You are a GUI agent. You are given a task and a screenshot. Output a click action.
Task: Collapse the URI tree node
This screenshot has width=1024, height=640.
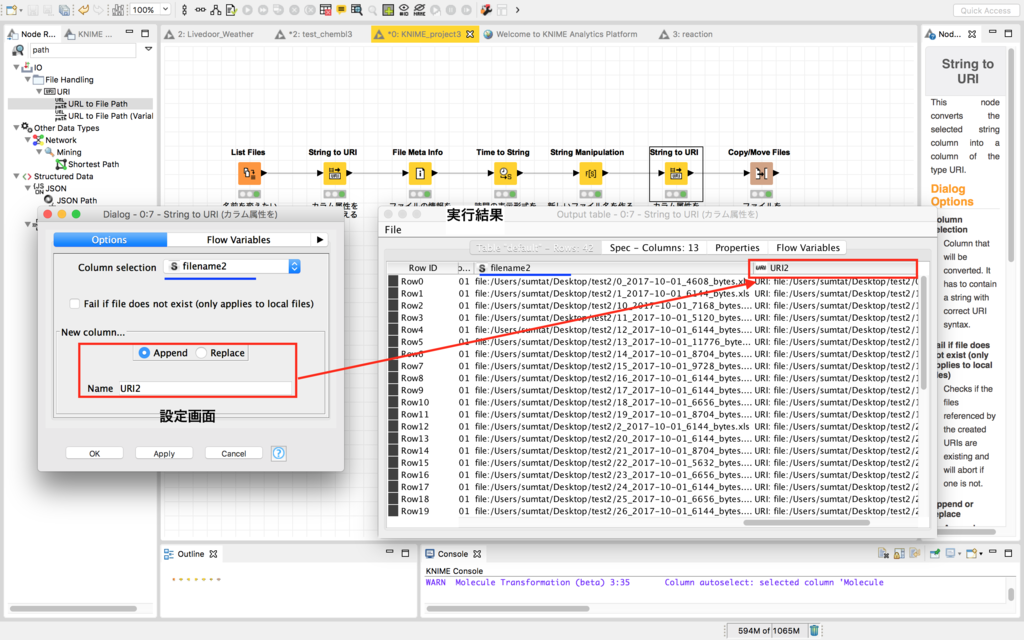click(39, 91)
